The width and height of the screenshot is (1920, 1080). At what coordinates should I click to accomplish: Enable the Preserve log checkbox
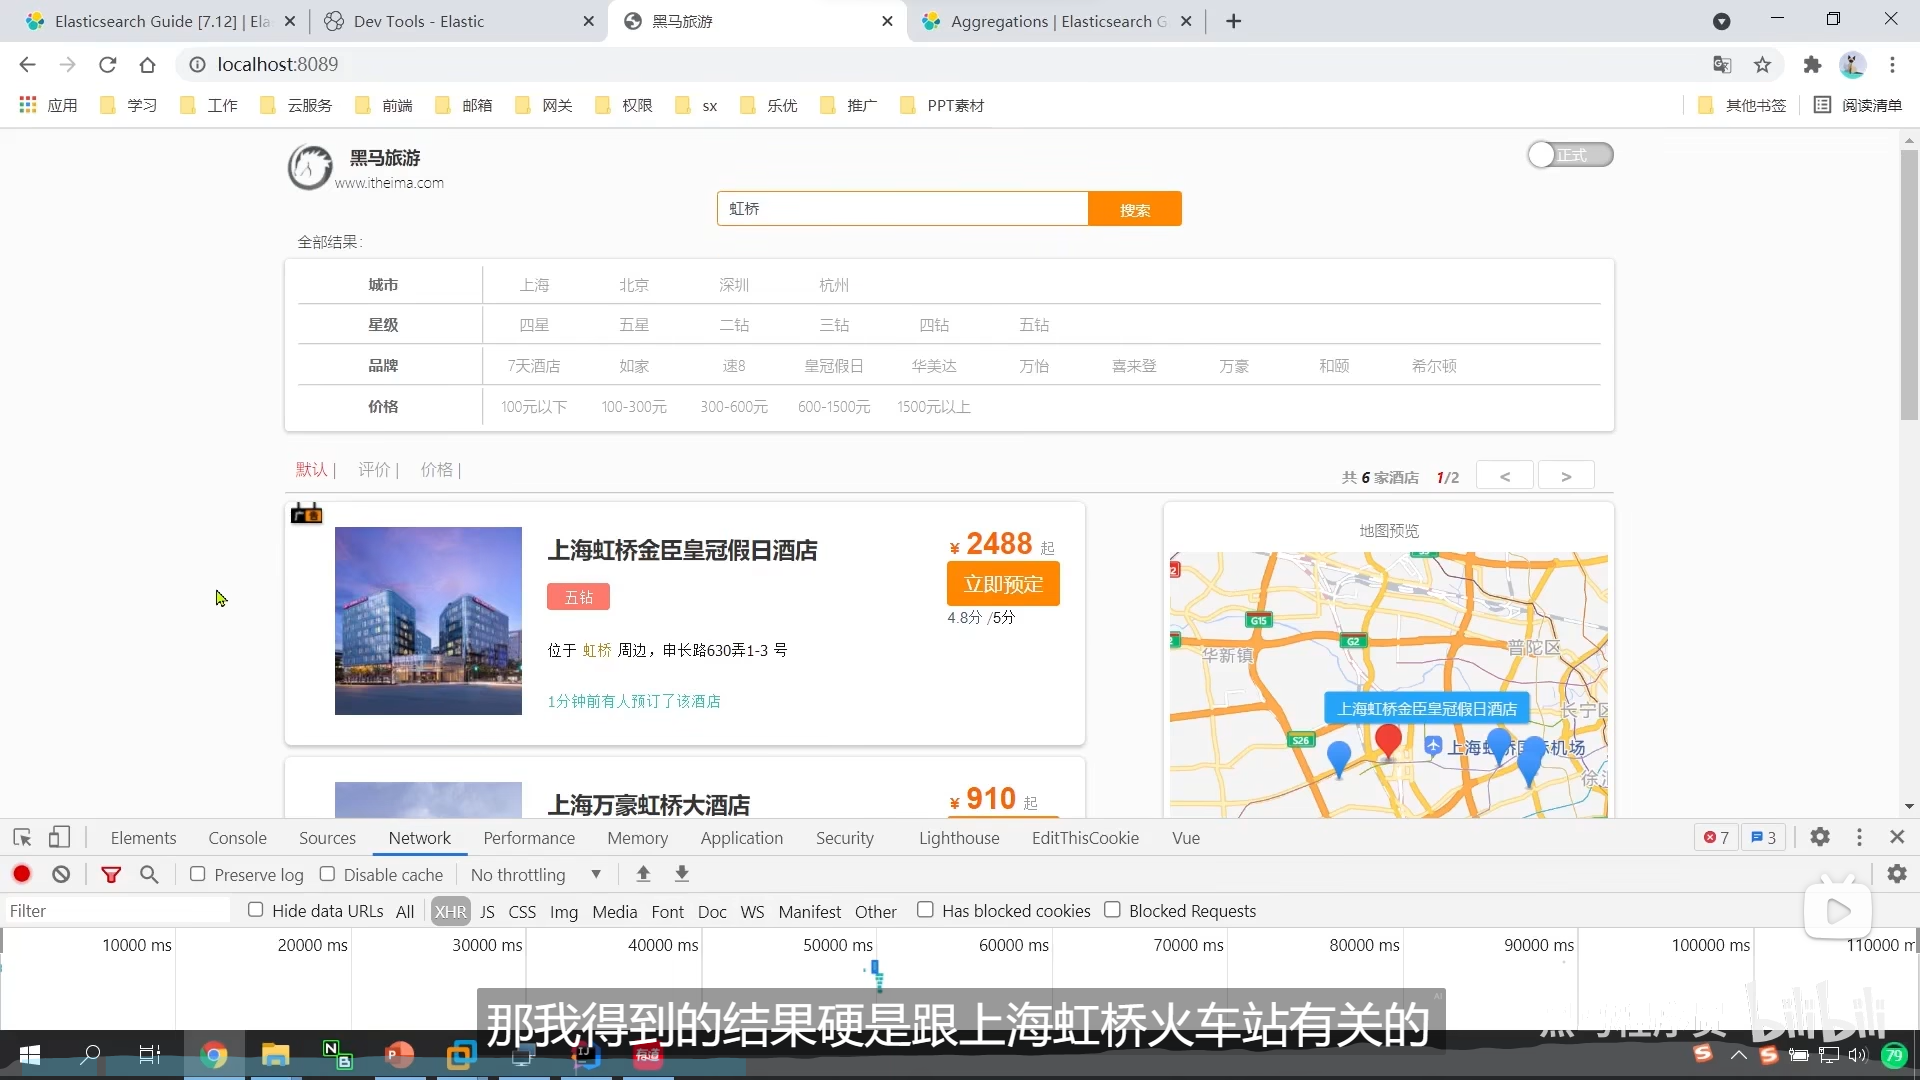click(x=198, y=874)
